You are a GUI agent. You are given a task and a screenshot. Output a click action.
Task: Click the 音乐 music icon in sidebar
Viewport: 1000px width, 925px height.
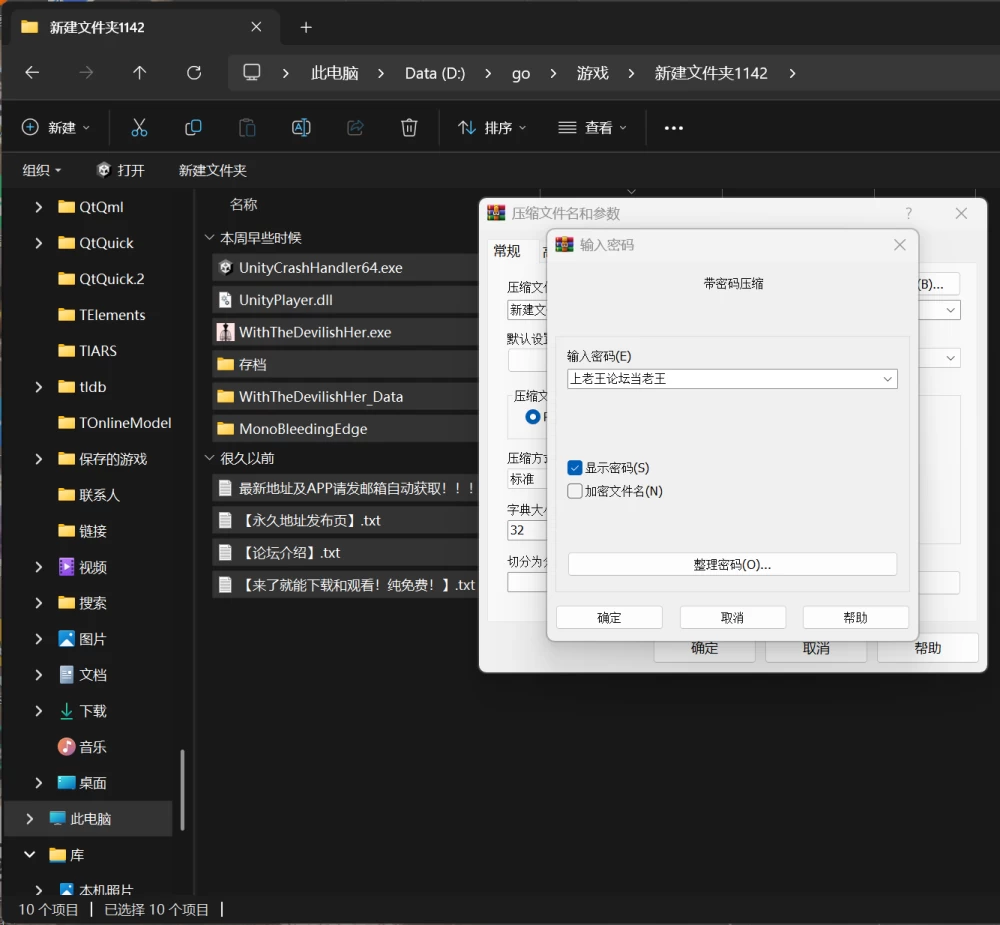click(x=66, y=746)
